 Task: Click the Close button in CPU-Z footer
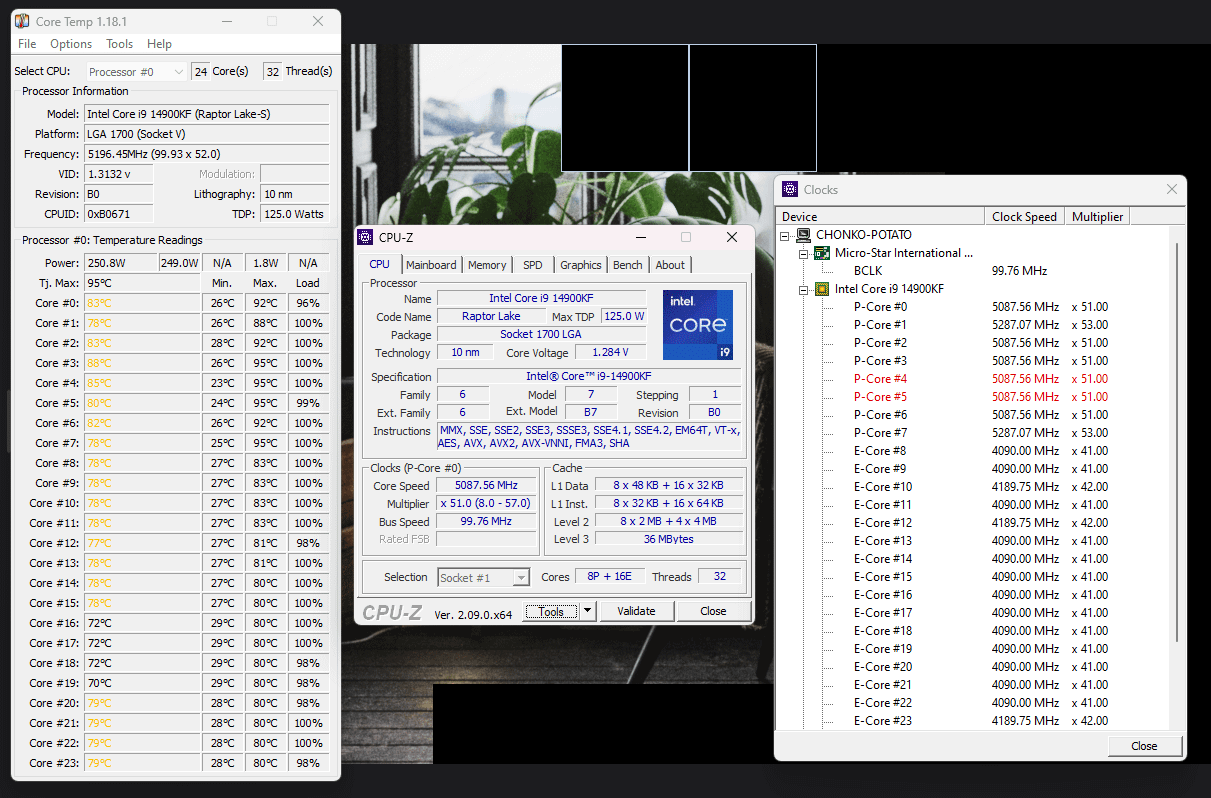713,611
